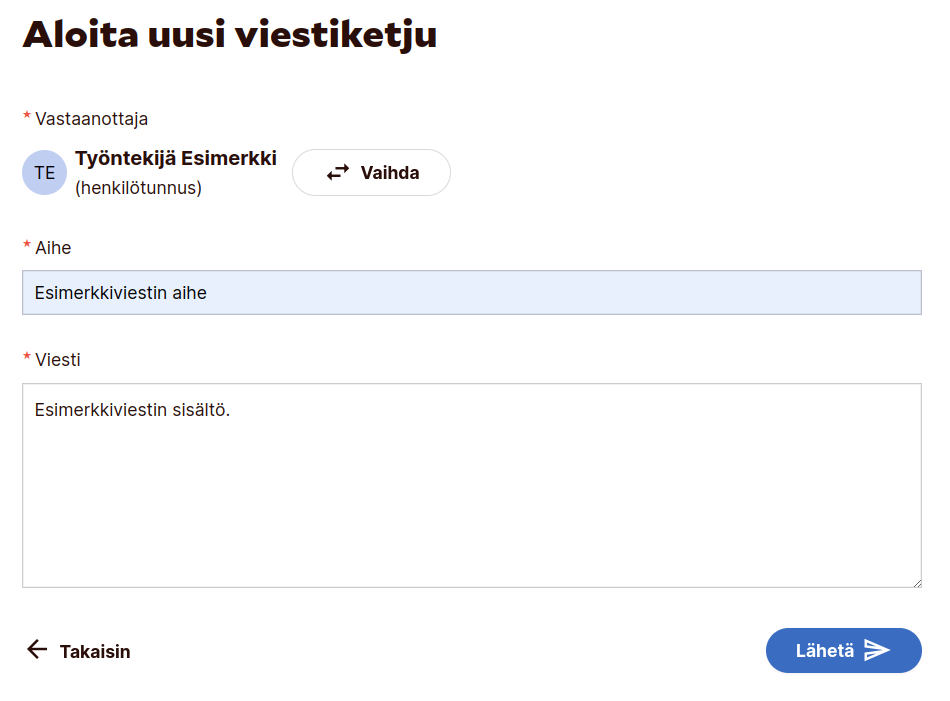Click the red asterisk beside Viesti
The height and width of the screenshot is (701, 950).
point(27,358)
